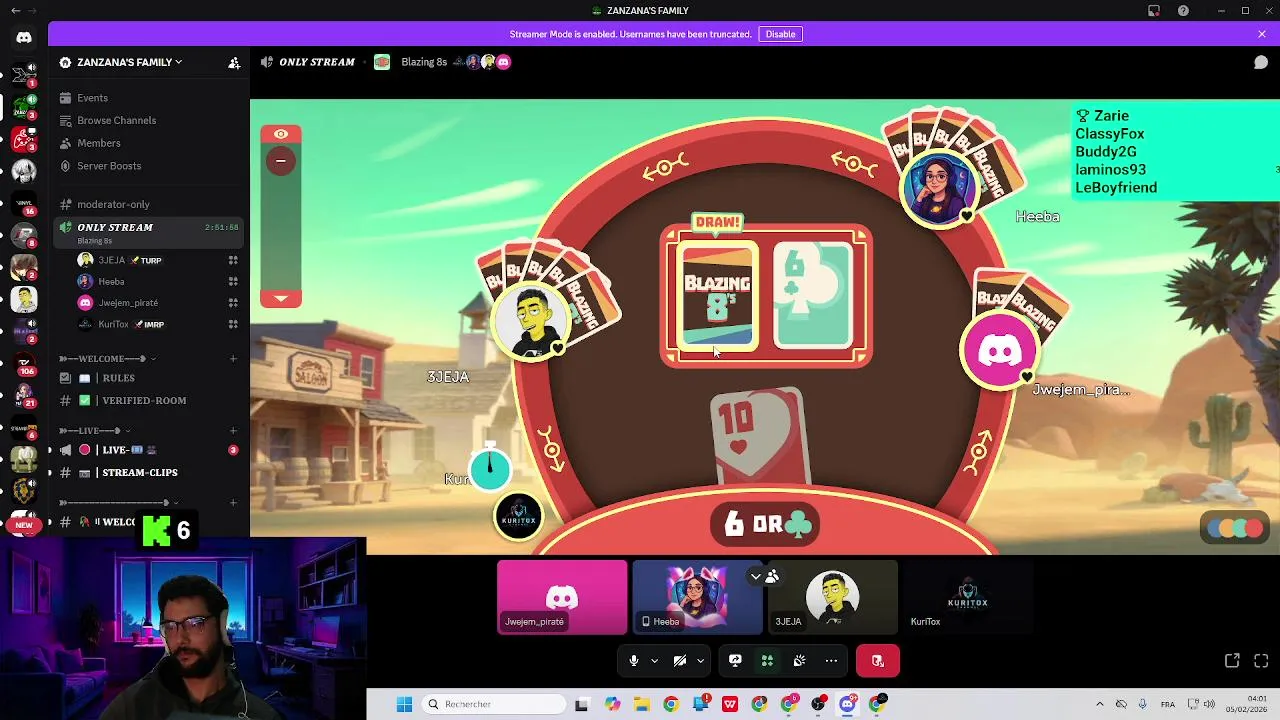Add channel to WELCOME category plus icon
The height and width of the screenshot is (720, 1280).
[233, 358]
